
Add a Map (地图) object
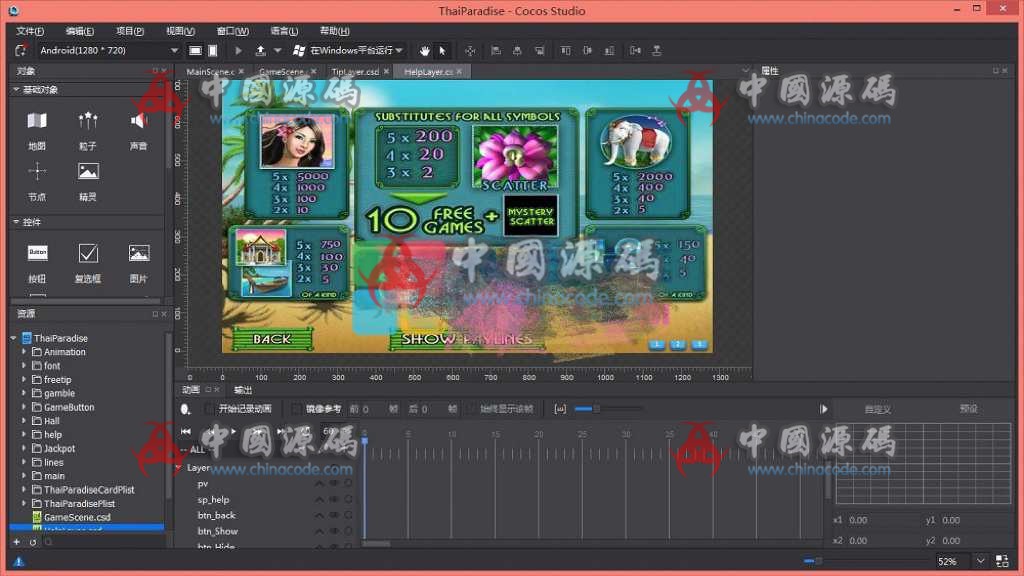(37, 131)
